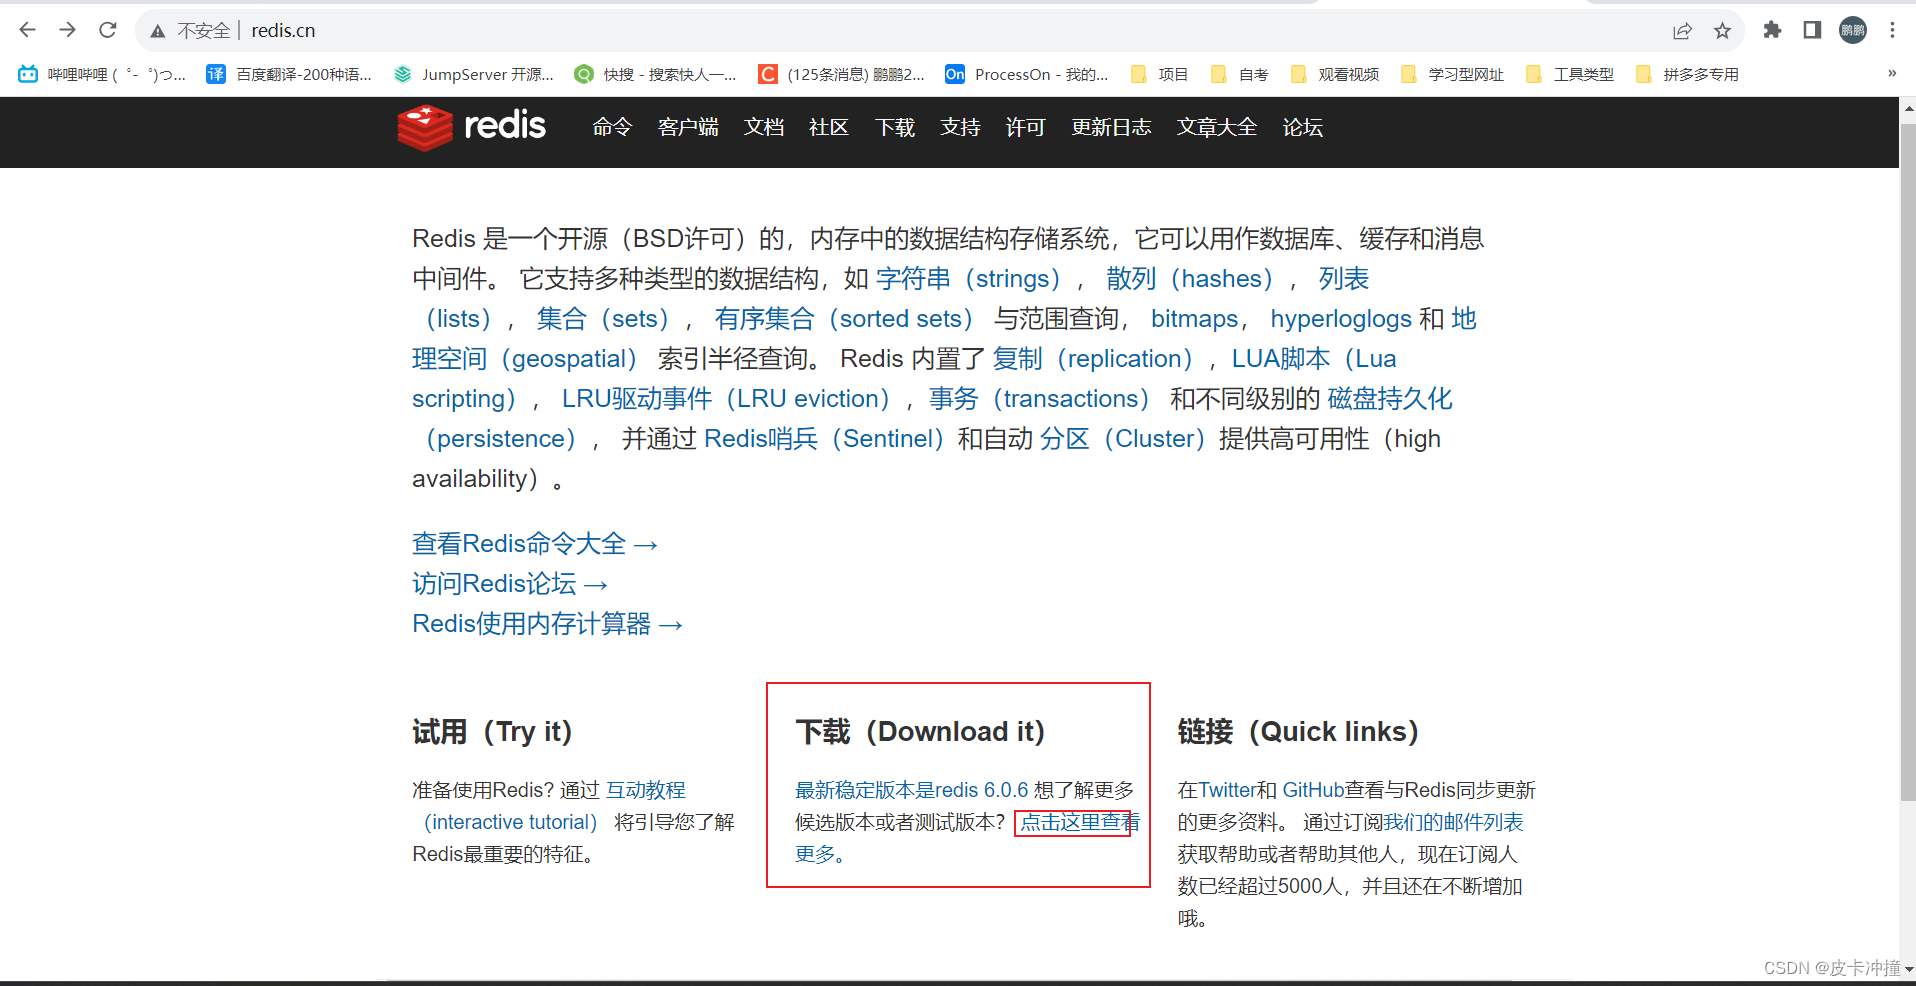Open the CSDN messages bookmark
The height and width of the screenshot is (986, 1916).
[841, 74]
